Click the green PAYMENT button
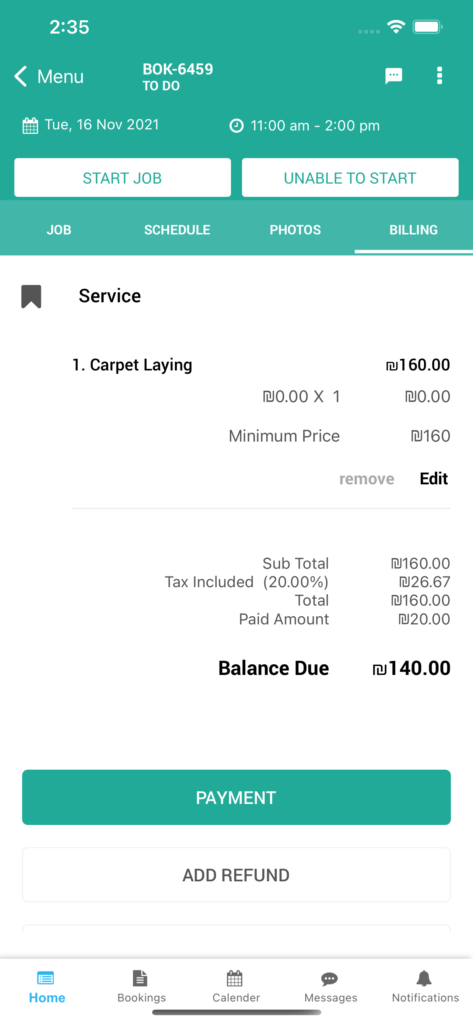 point(236,797)
